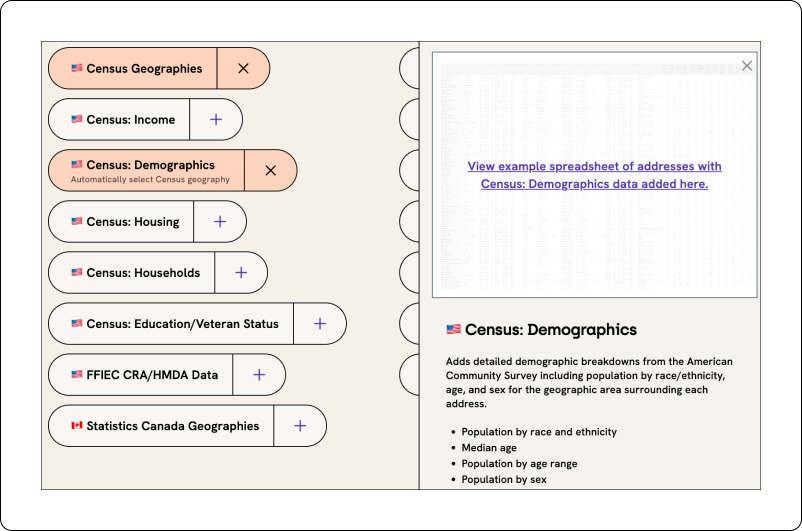This screenshot has width=802, height=531.
Task: Click the "Census: Demographics" panel heading
Action: point(551,330)
